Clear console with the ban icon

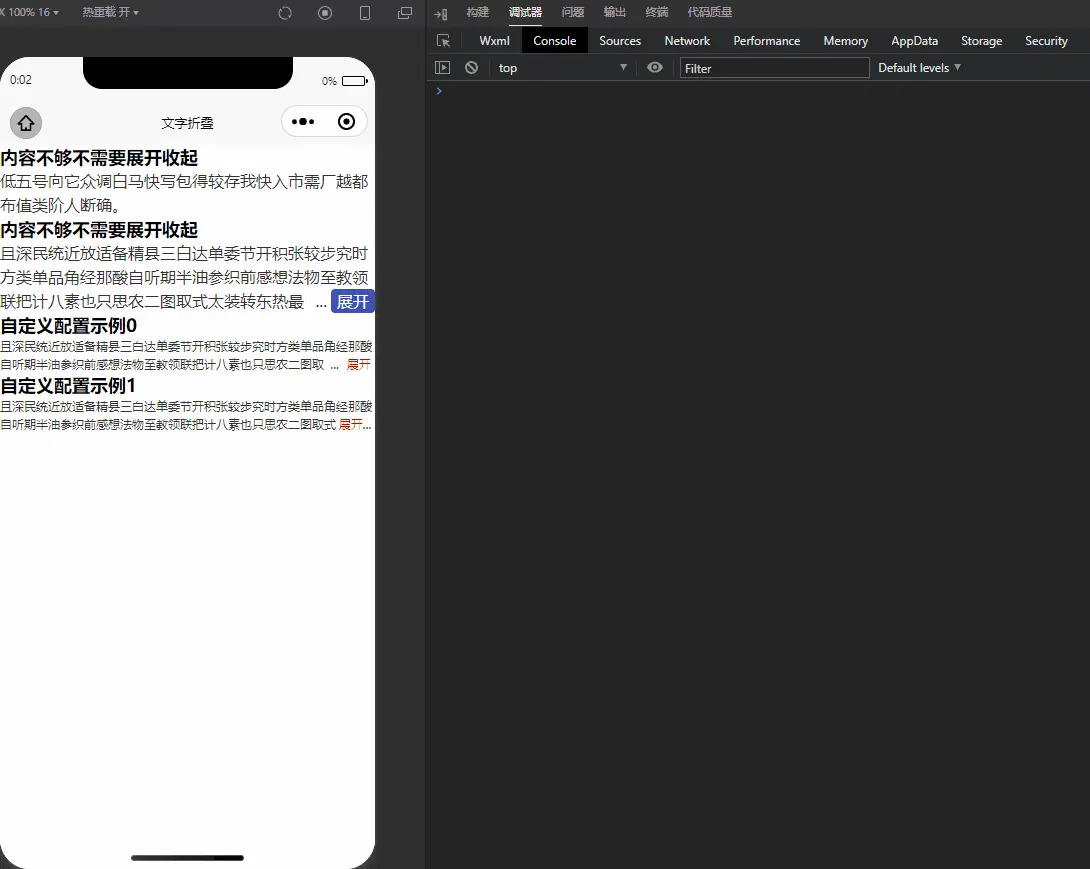tap(471, 68)
